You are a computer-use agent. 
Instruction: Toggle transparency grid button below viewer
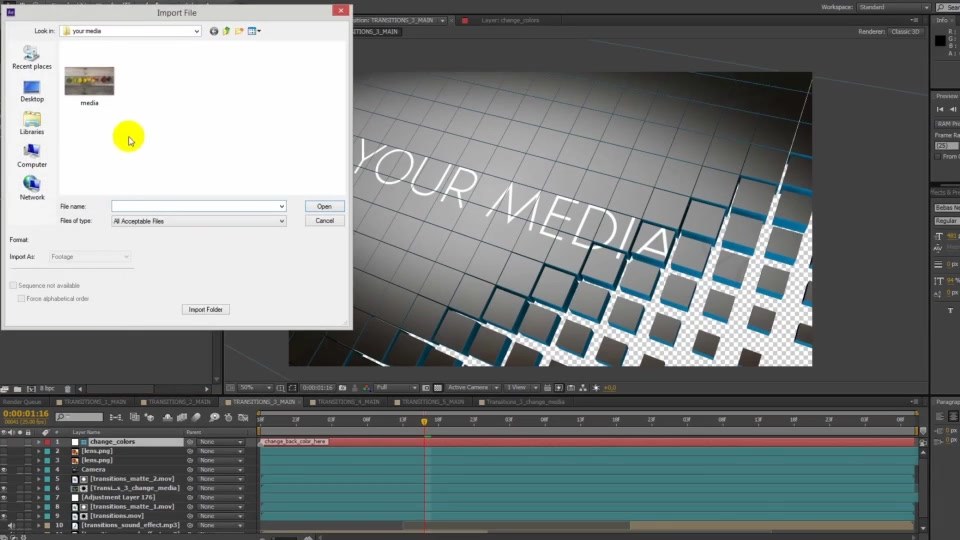pos(438,388)
